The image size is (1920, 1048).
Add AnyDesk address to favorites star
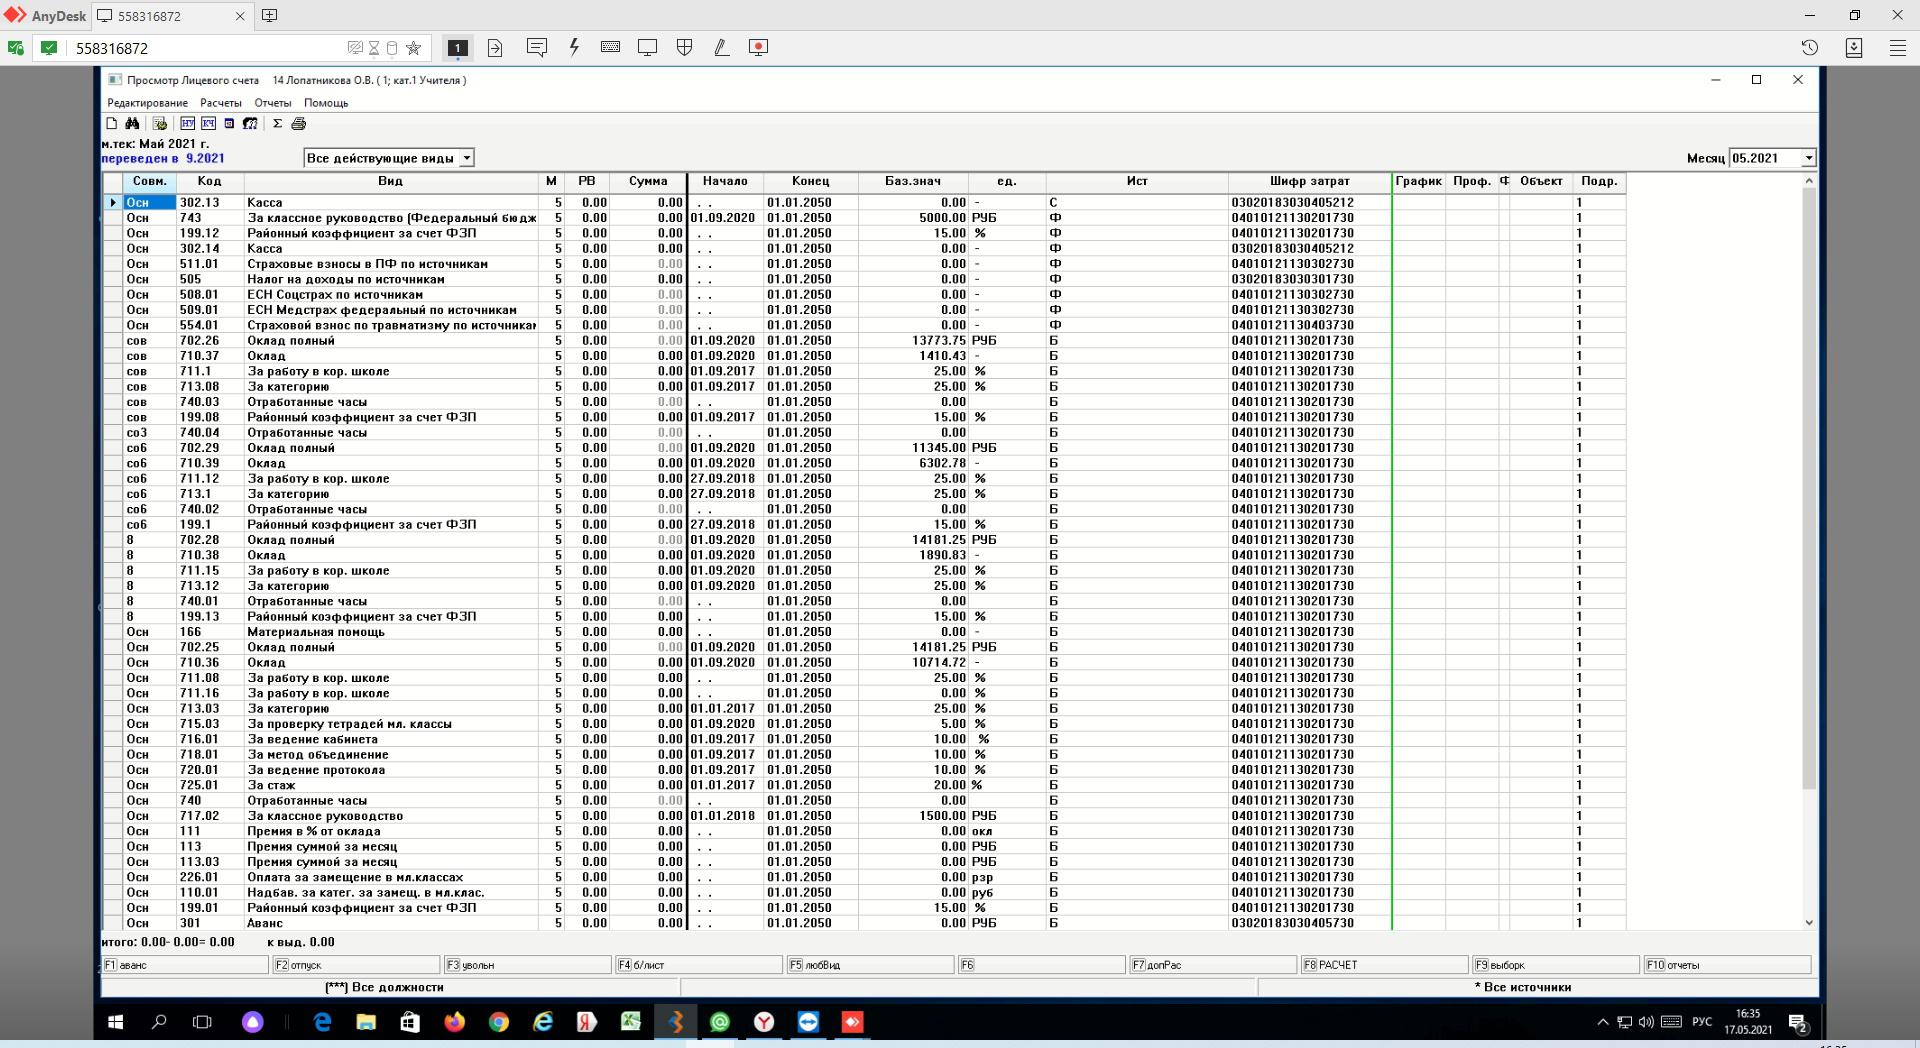coord(413,48)
